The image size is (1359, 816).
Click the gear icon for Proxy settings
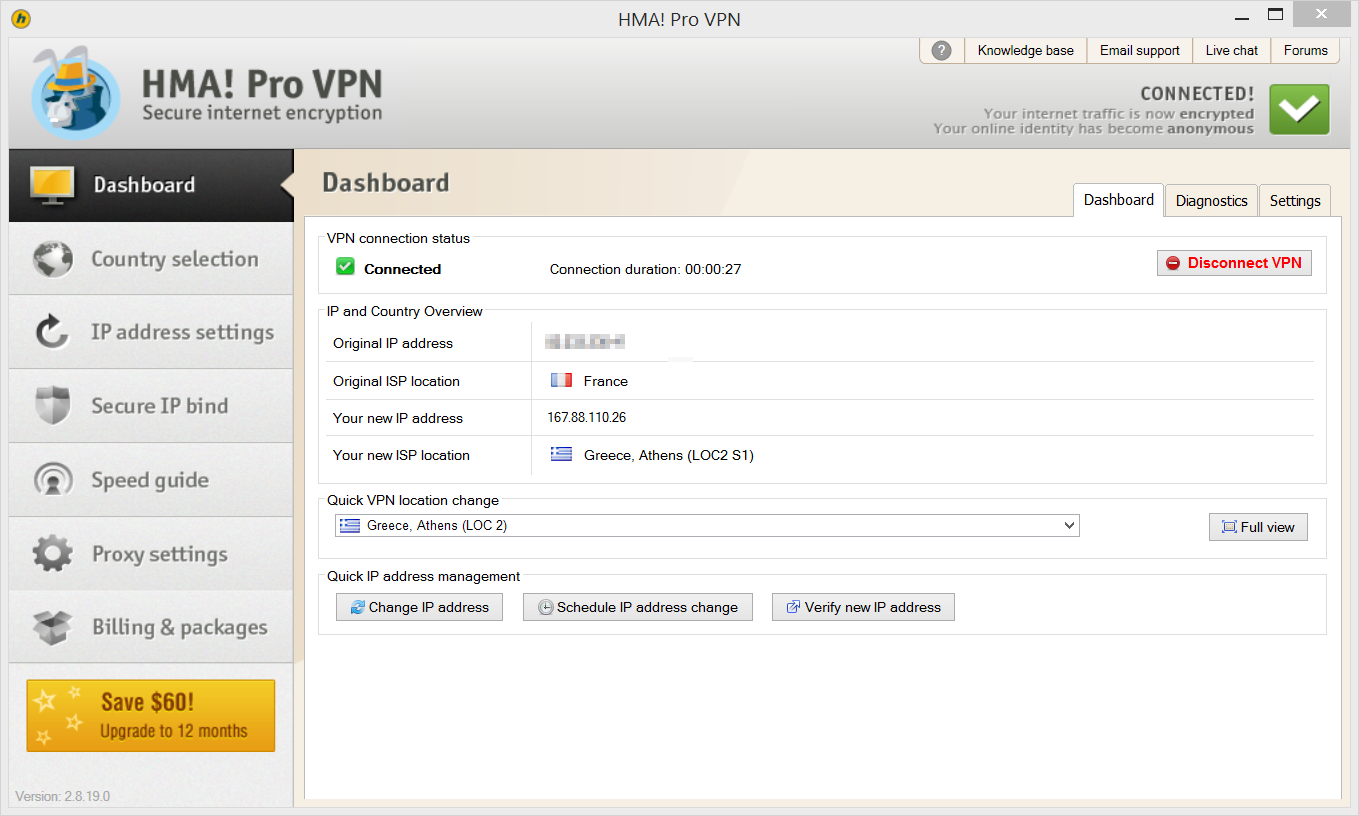[52, 554]
